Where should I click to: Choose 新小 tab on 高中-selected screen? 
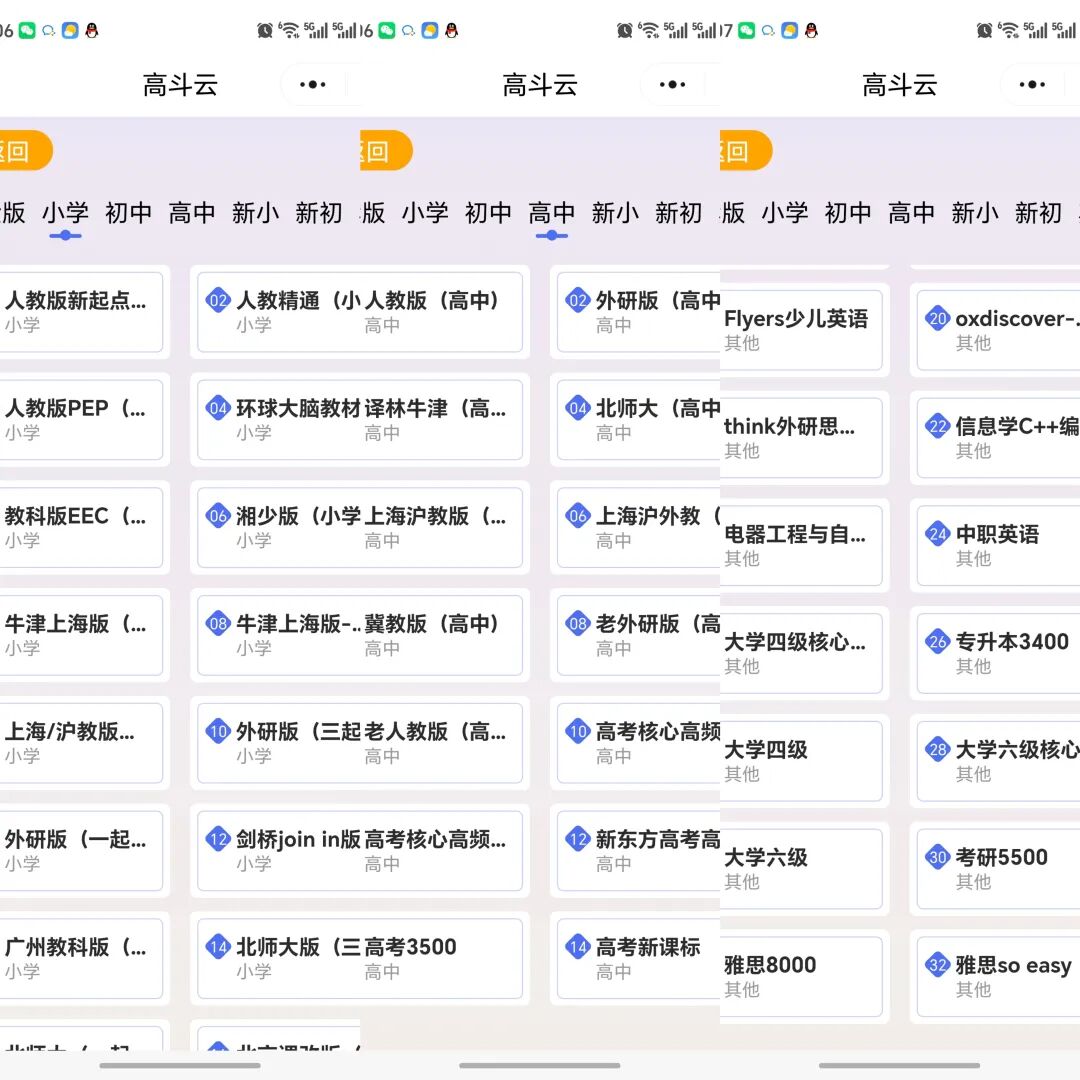615,213
